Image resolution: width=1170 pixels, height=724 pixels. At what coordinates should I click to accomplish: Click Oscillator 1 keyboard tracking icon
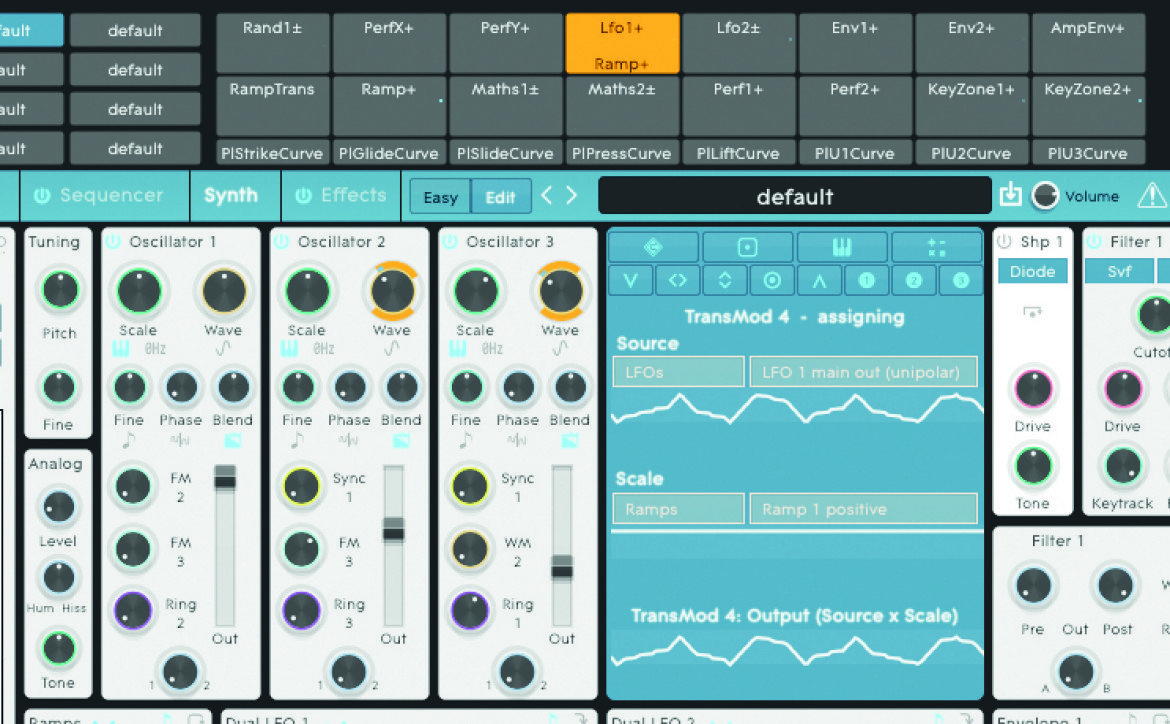120,349
